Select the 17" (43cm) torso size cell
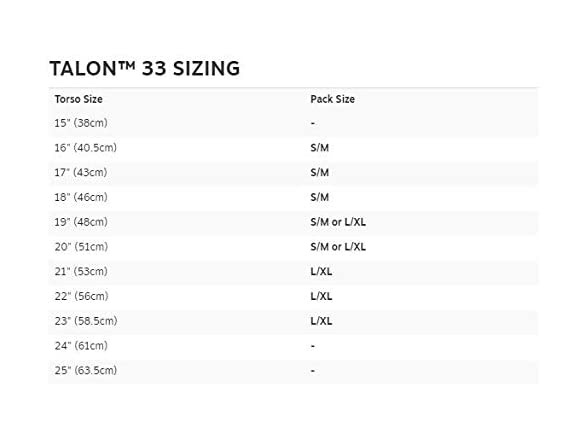 click(x=81, y=172)
